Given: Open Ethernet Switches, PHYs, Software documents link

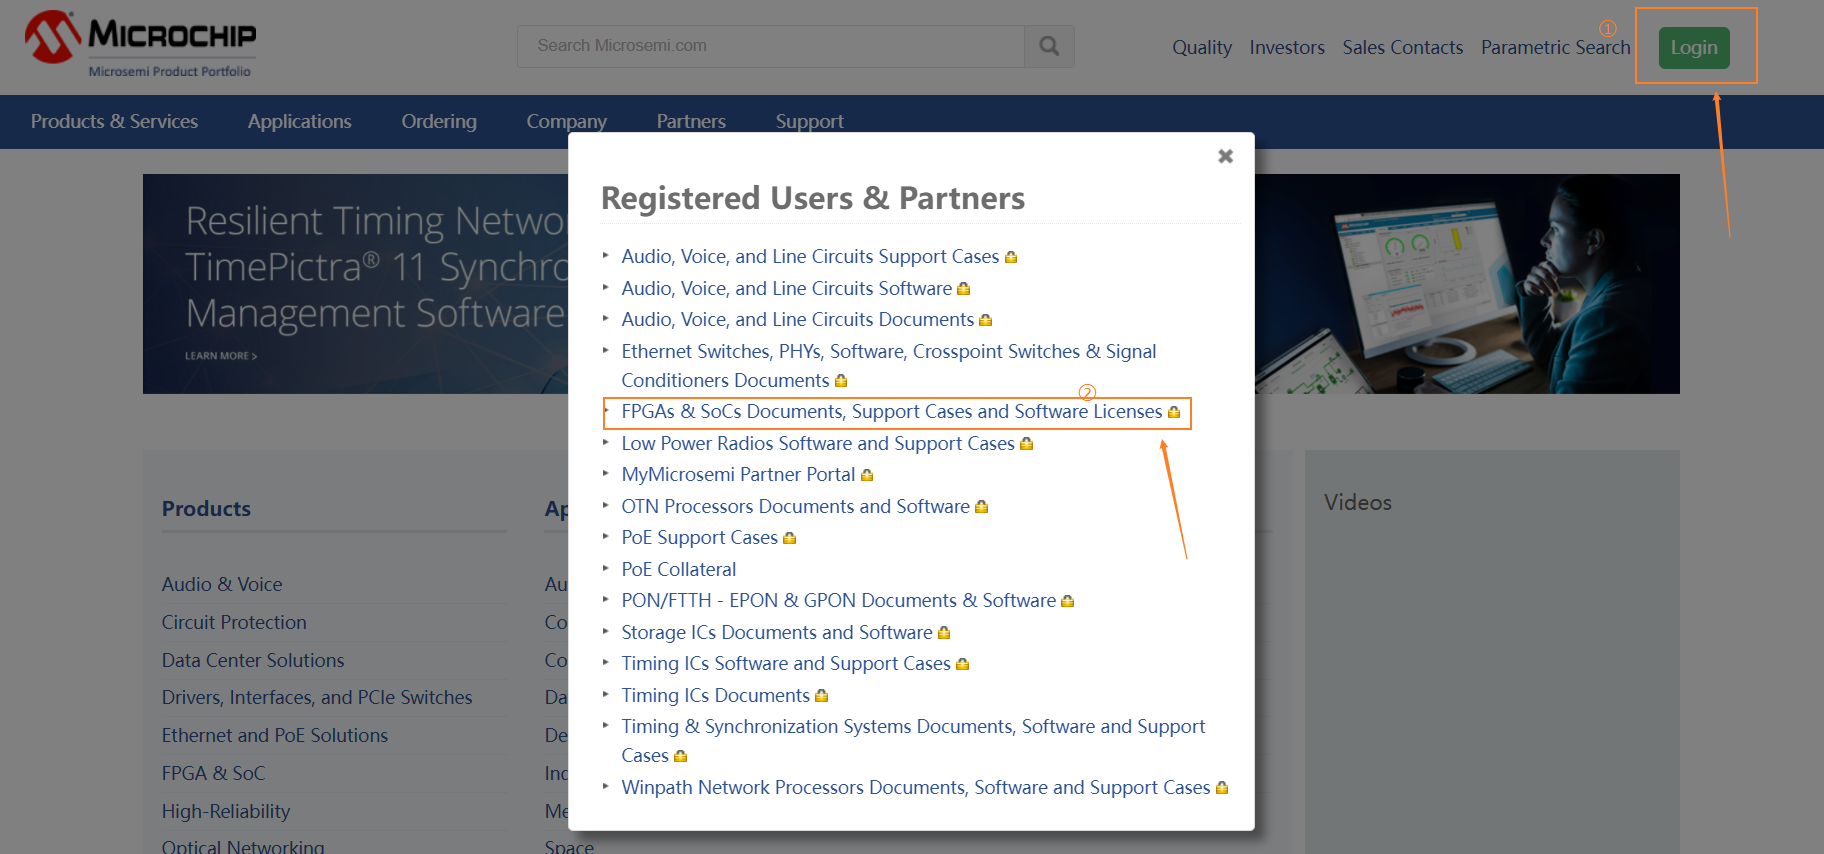Looking at the screenshot, I should coord(889,366).
